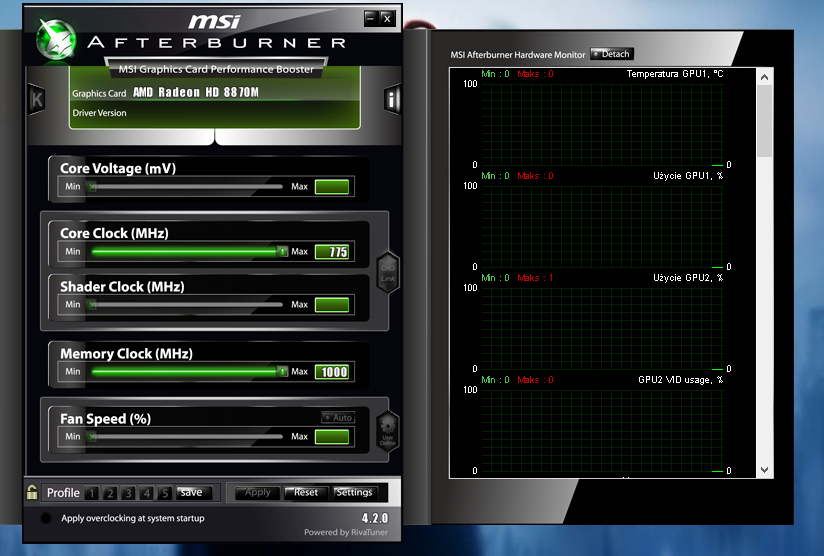Select profile slot 1

pyautogui.click(x=91, y=493)
